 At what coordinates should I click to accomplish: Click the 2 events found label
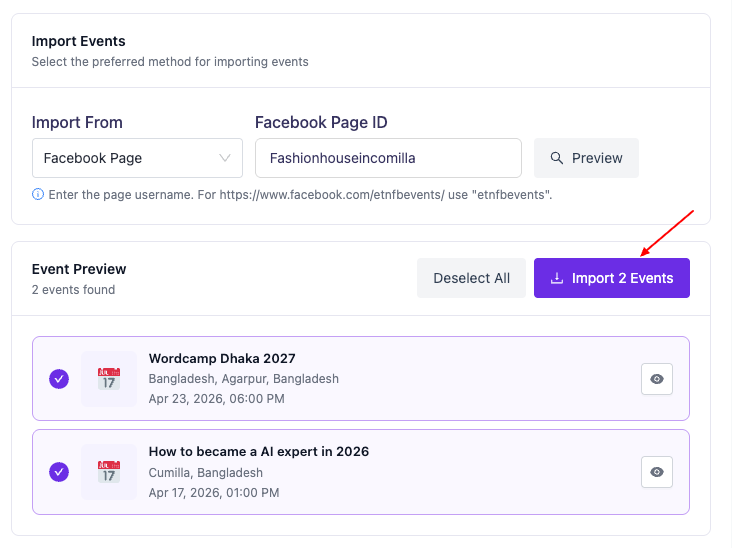click(x=73, y=290)
